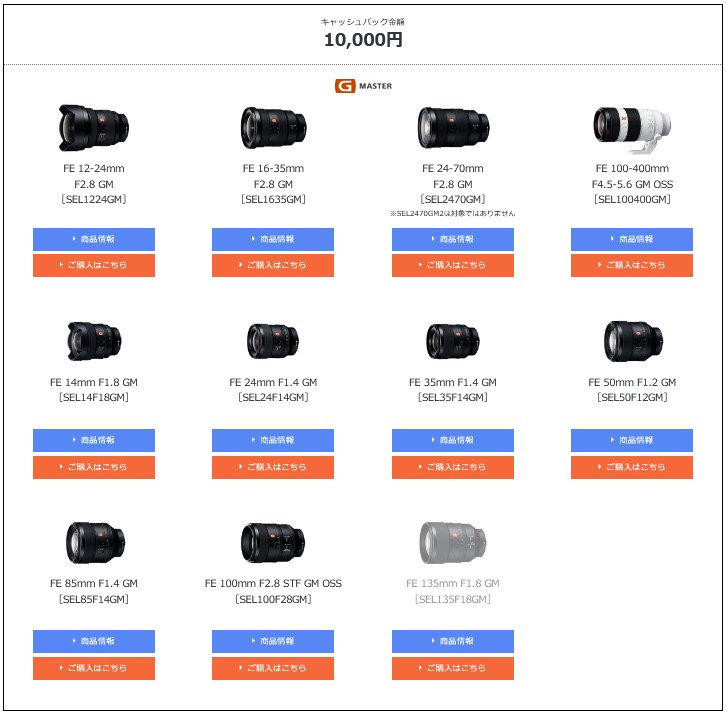This screenshot has width=727, height=714.
Task: Select the FE 35mm F1.4 GM lens image
Action: (453, 341)
